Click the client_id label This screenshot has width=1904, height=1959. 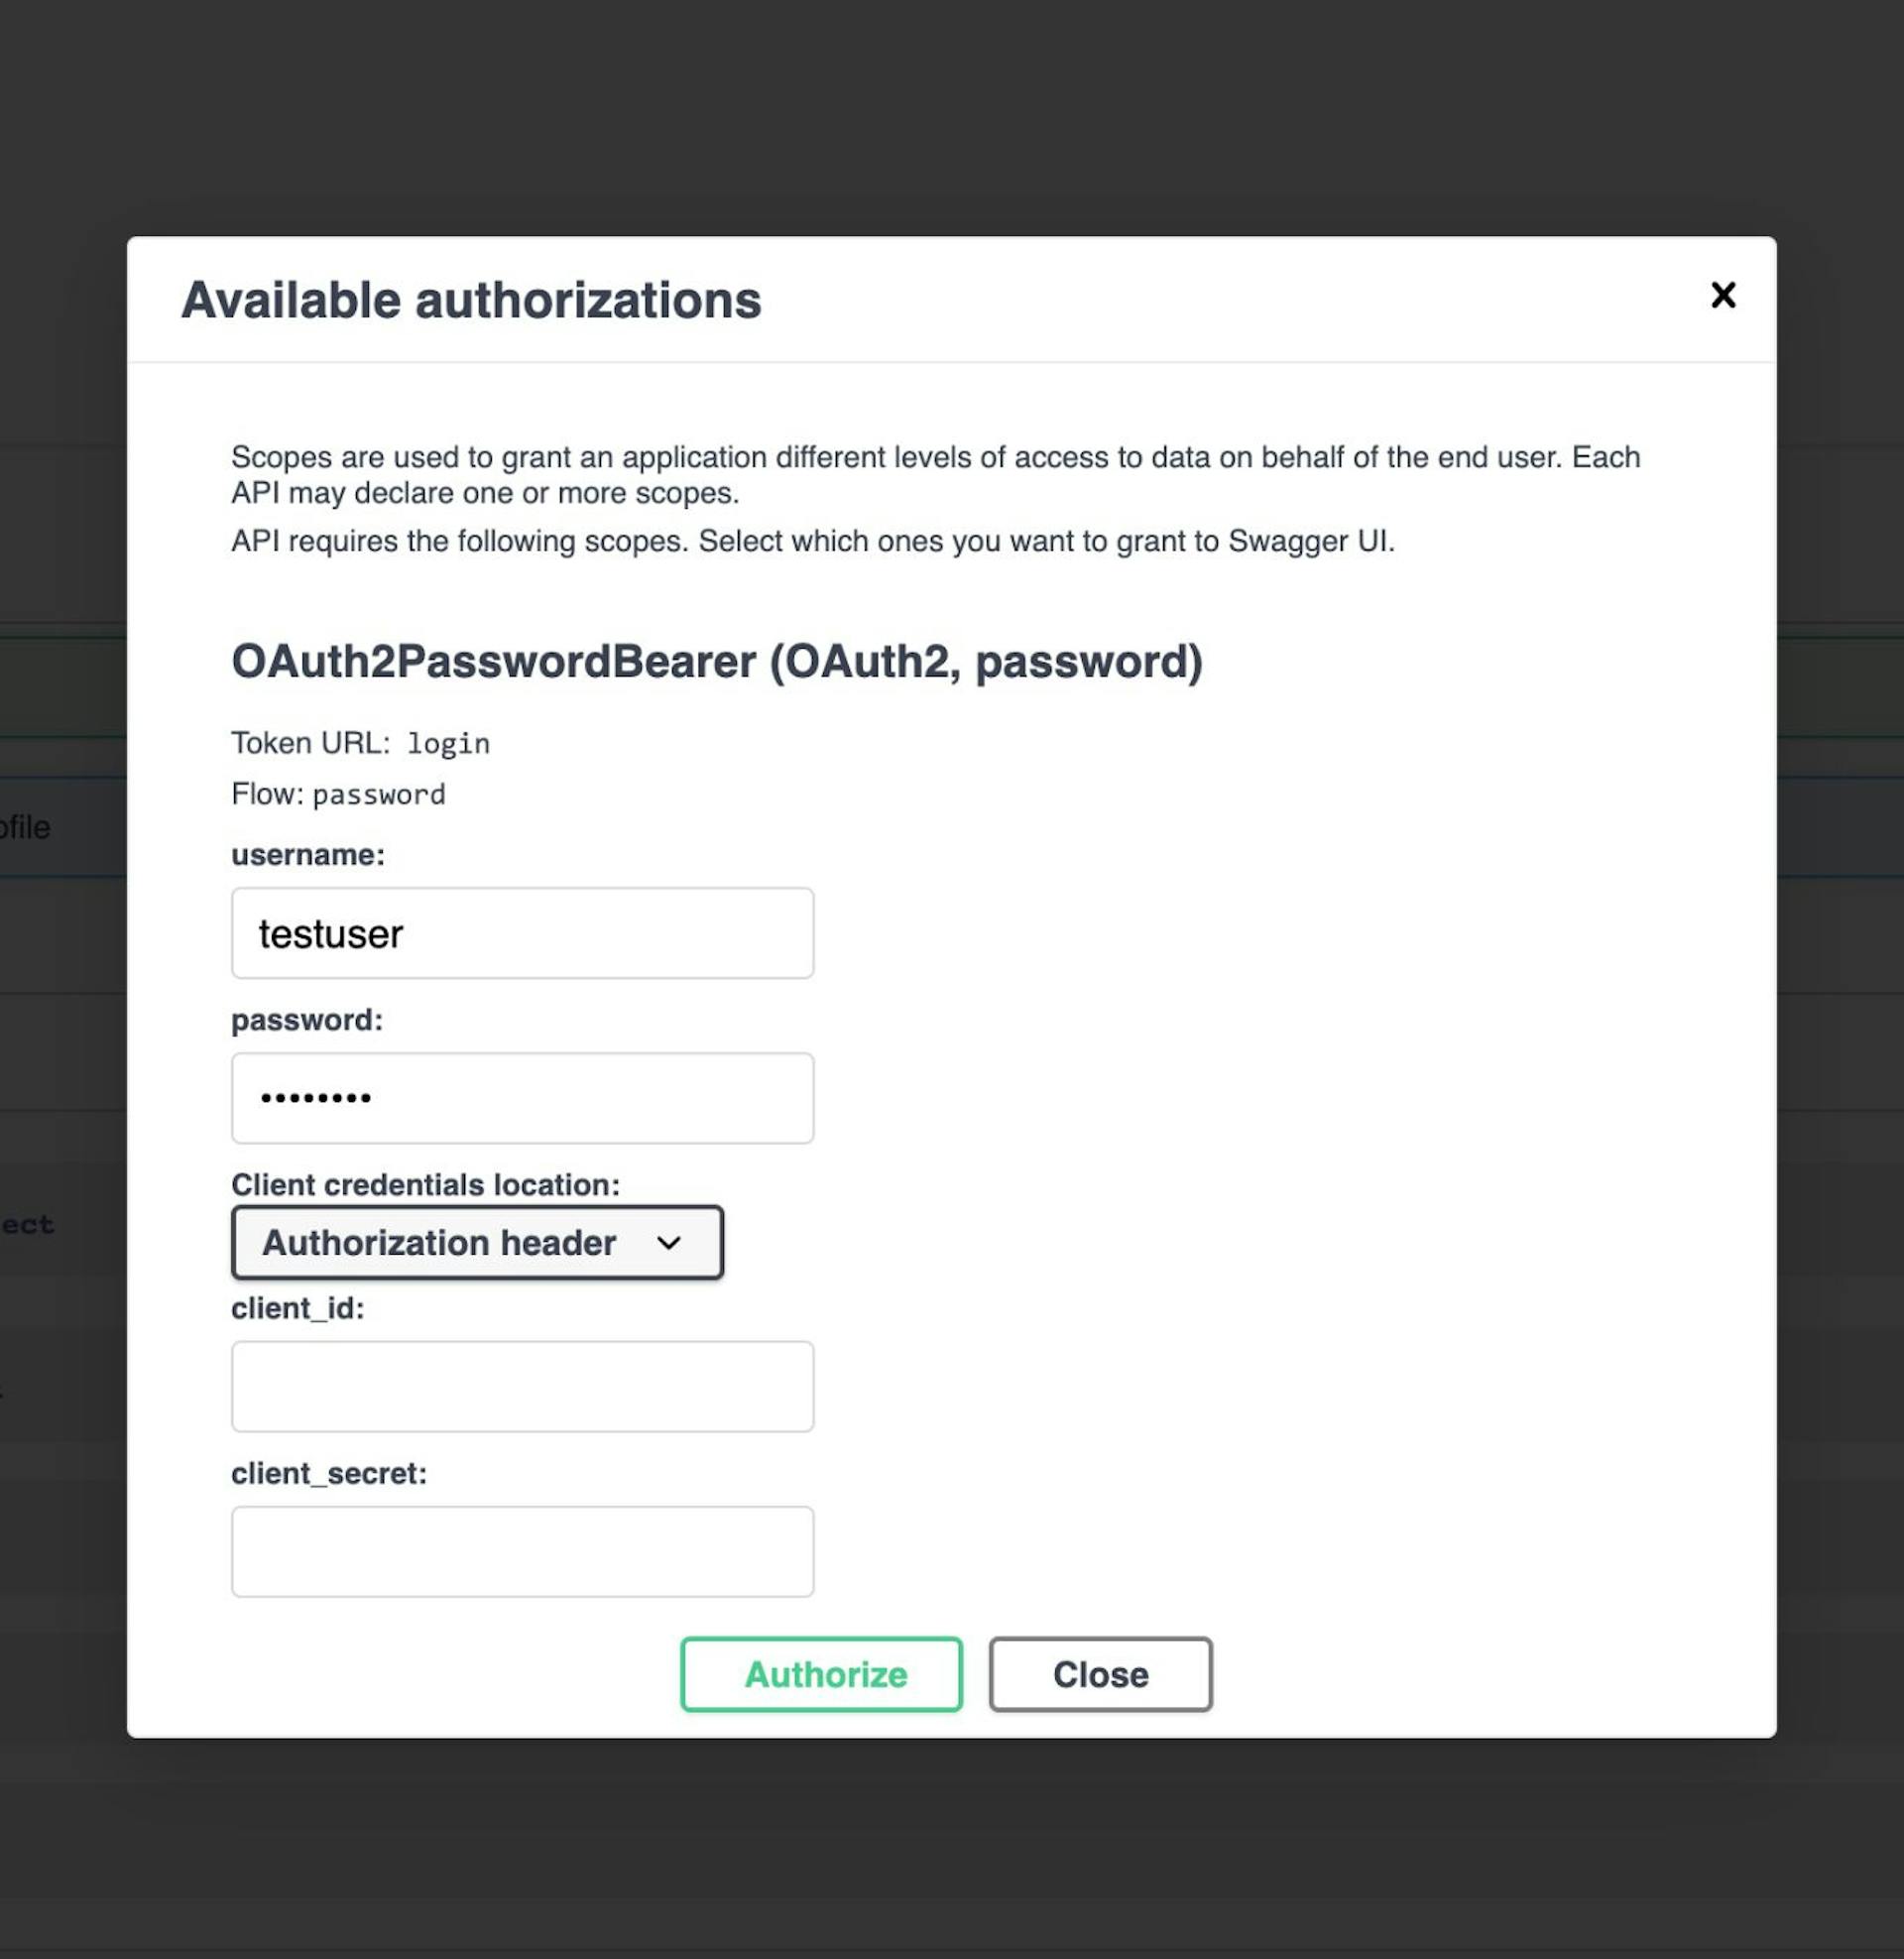[x=297, y=1307]
